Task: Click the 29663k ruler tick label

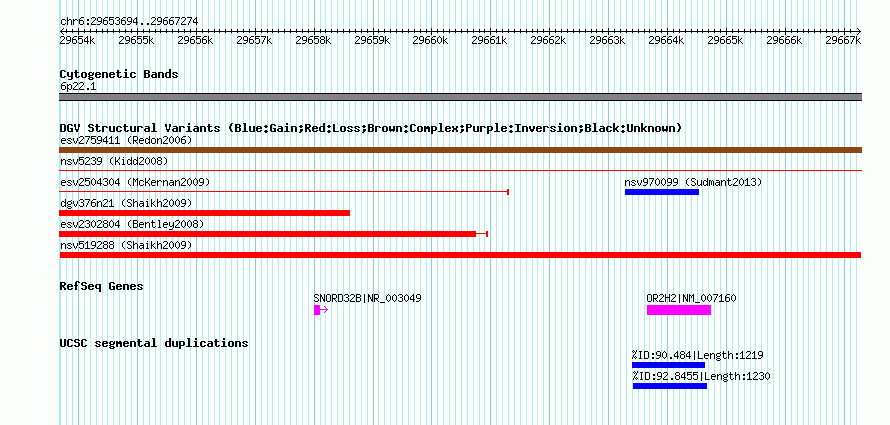Action: pos(607,40)
